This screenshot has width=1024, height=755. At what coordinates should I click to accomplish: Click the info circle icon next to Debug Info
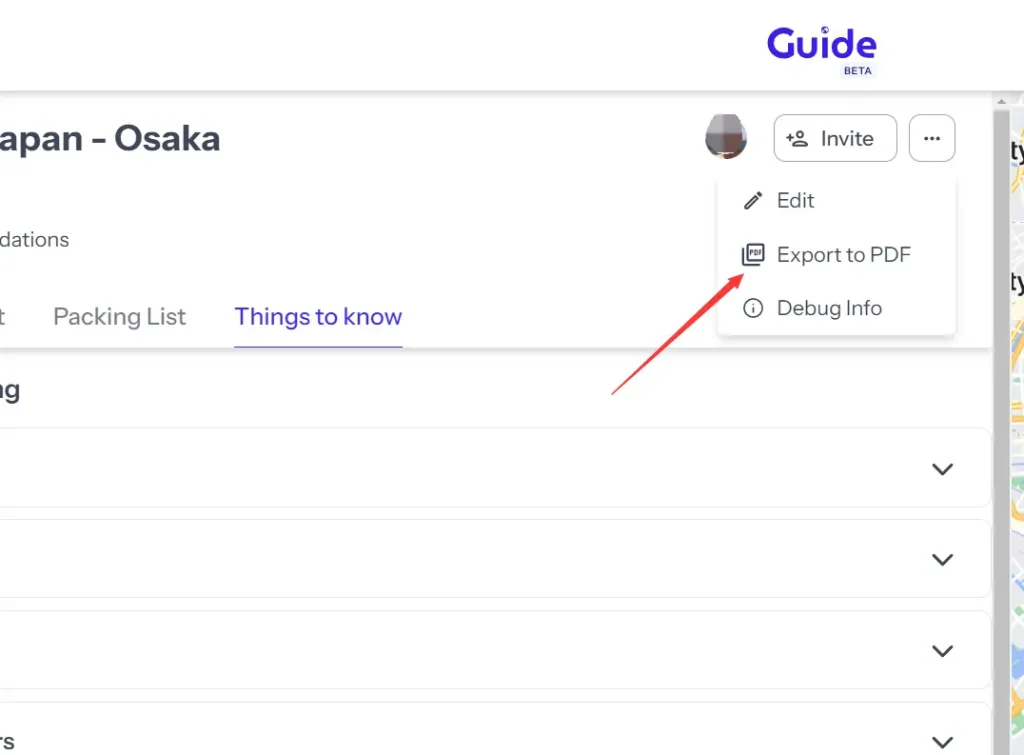(752, 308)
